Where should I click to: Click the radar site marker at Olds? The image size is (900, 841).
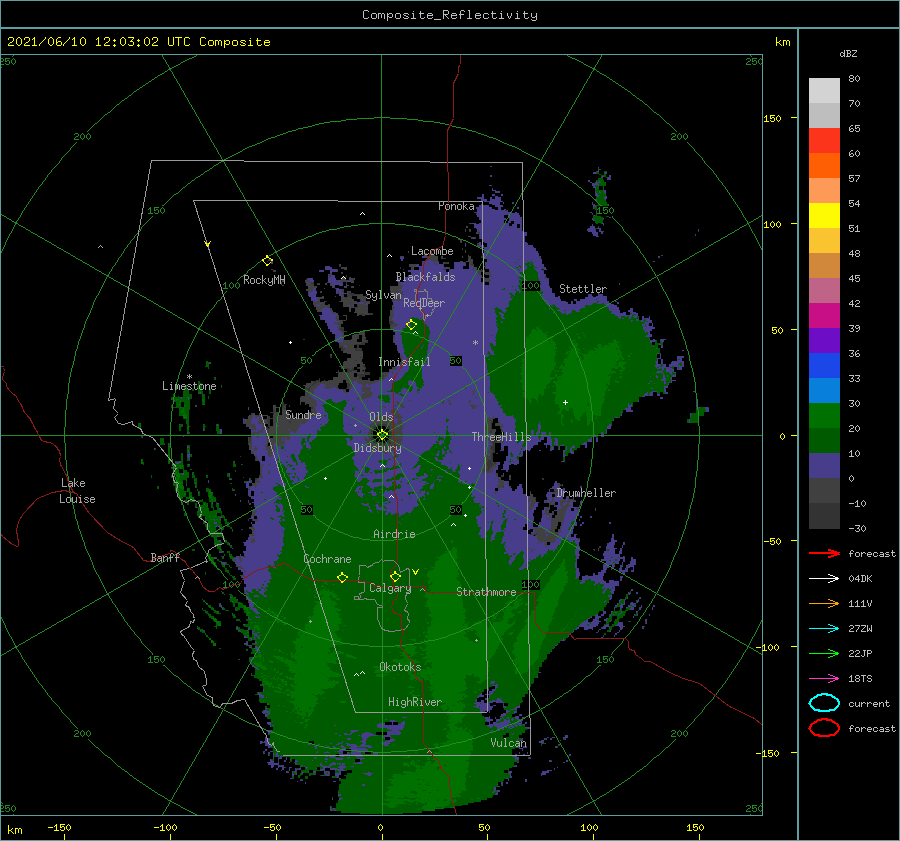coord(382,435)
